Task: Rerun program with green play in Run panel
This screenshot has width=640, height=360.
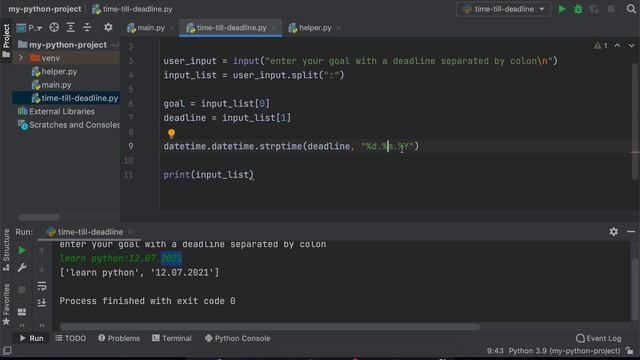Action: (x=22, y=250)
